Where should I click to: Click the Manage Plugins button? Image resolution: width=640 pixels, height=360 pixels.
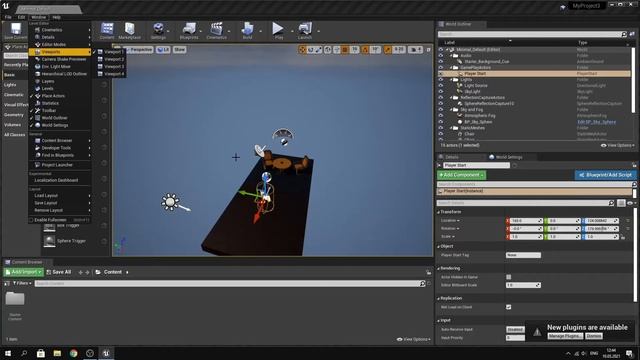[x=565, y=336]
